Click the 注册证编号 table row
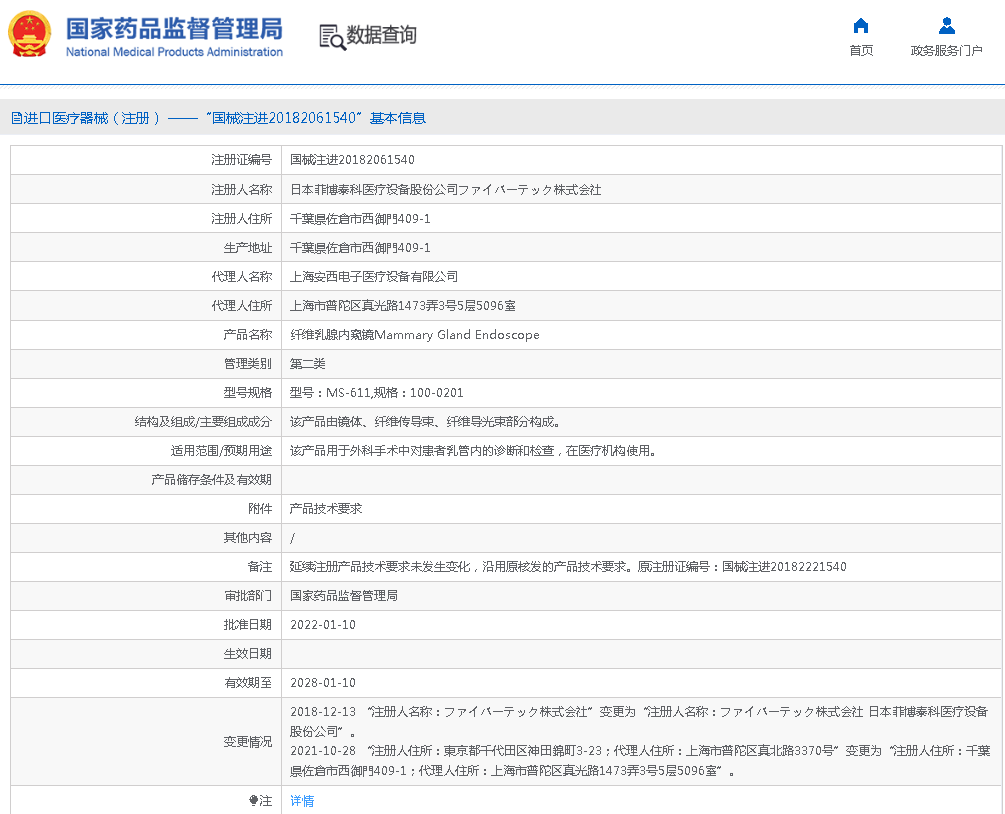The height and width of the screenshot is (814, 1005). tap(500, 160)
